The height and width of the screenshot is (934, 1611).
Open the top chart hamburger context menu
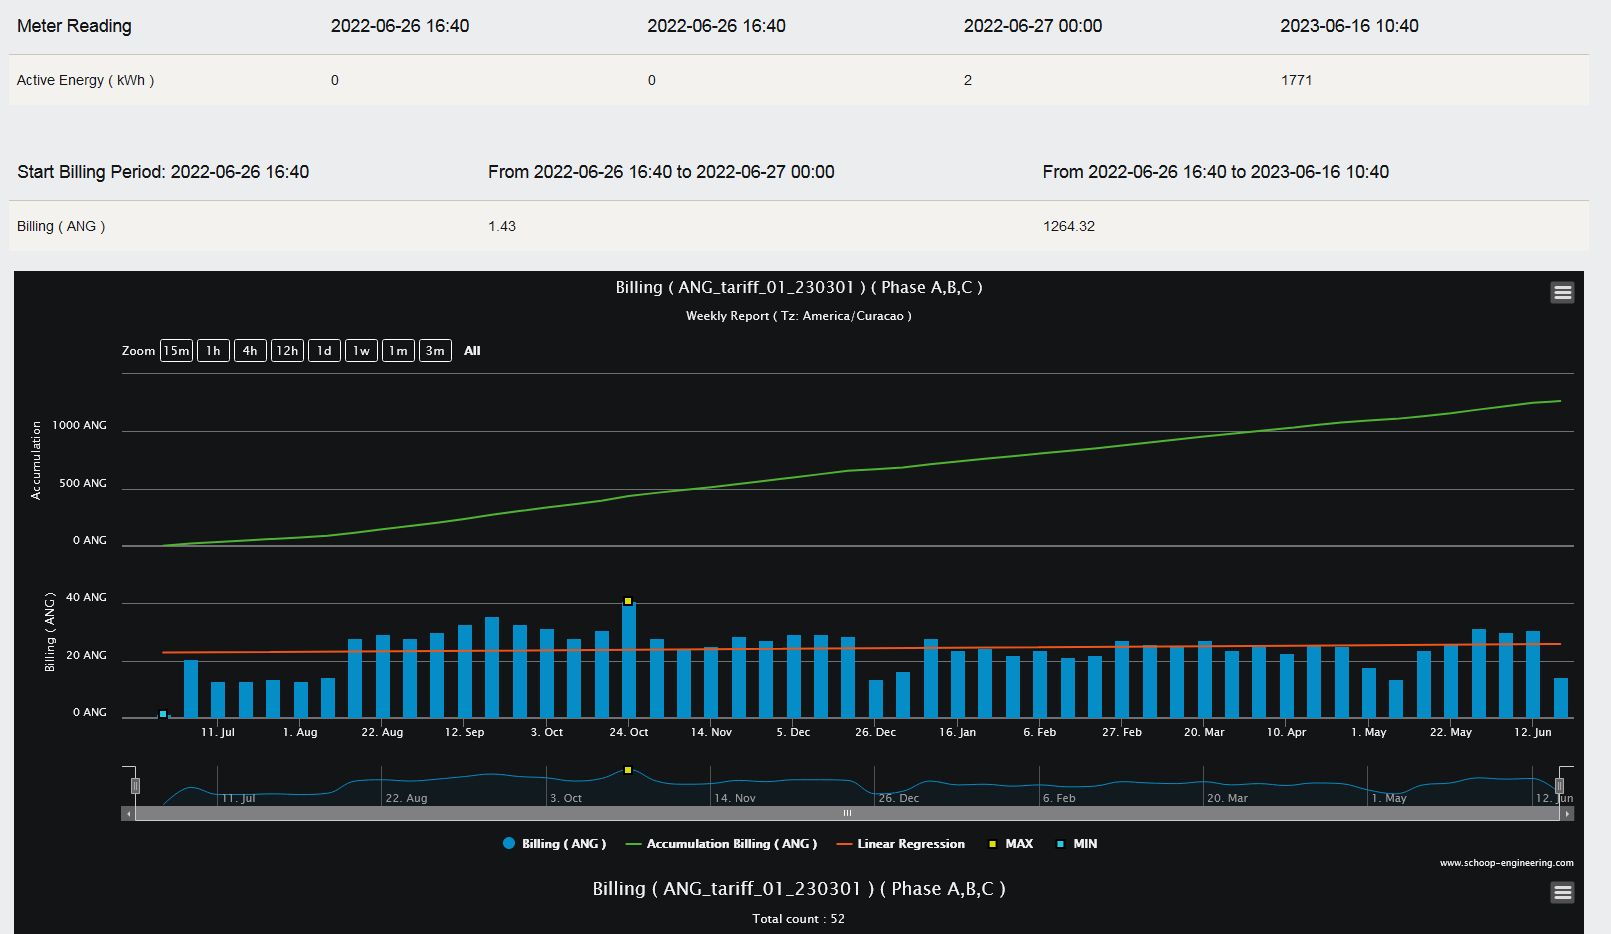point(1562,292)
